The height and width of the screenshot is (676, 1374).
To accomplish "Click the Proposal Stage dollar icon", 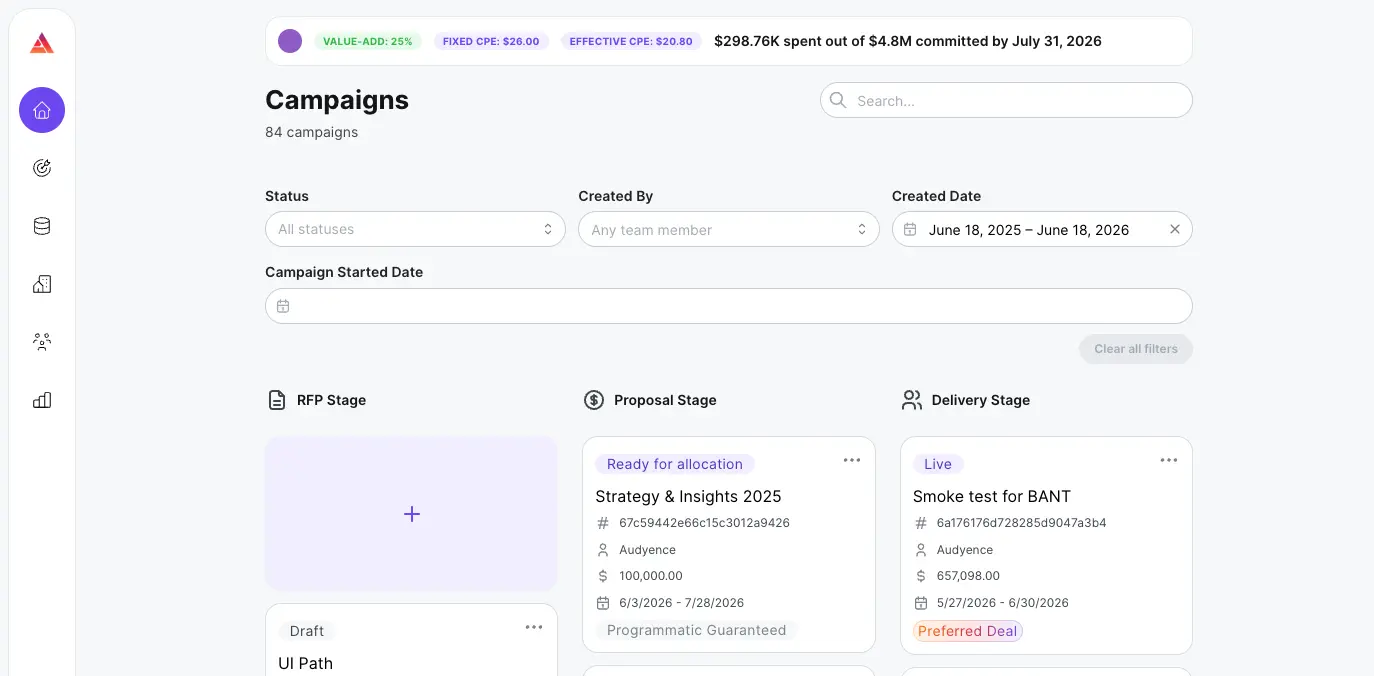I will (x=594, y=400).
